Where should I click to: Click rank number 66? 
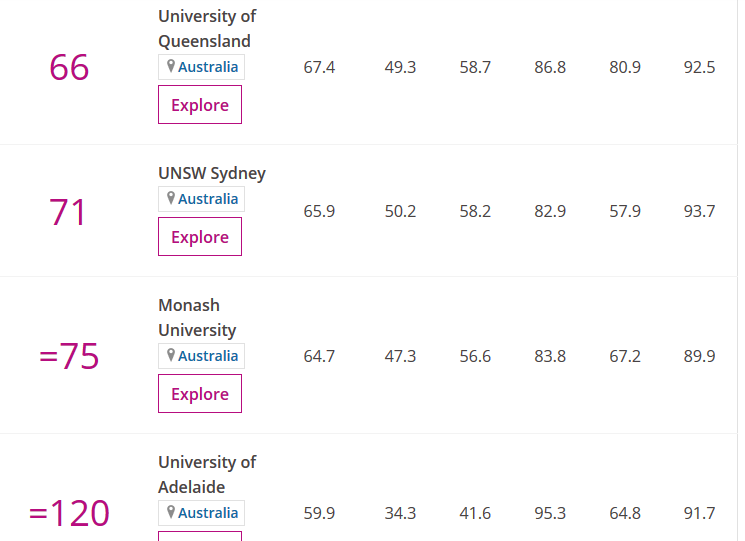[x=69, y=68]
